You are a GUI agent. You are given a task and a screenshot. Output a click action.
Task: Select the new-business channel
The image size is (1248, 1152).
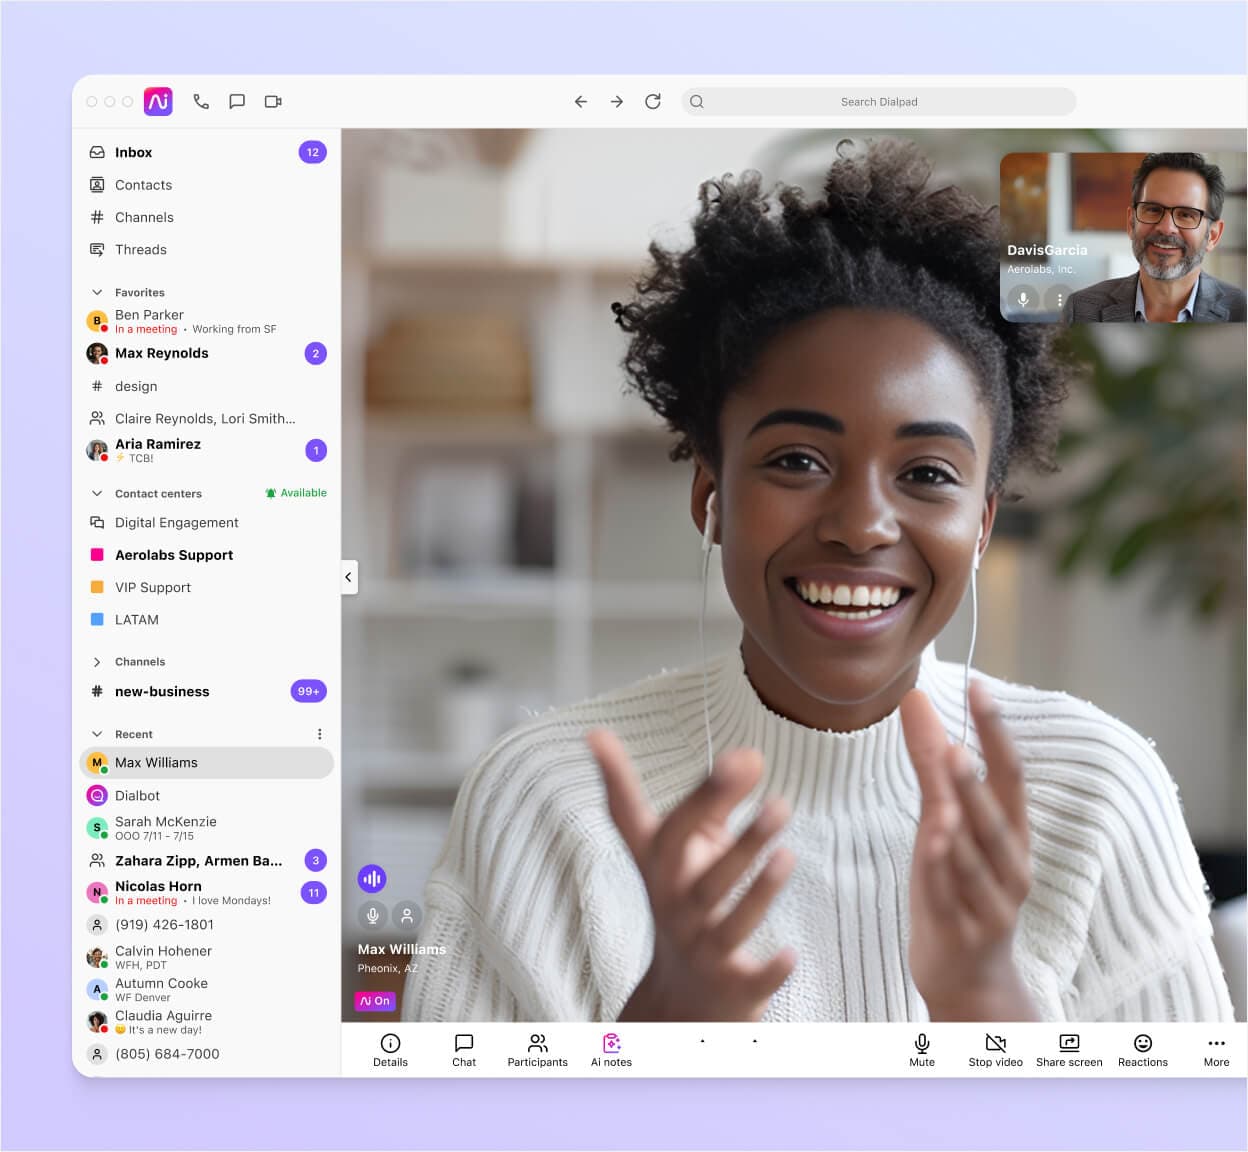(x=162, y=691)
